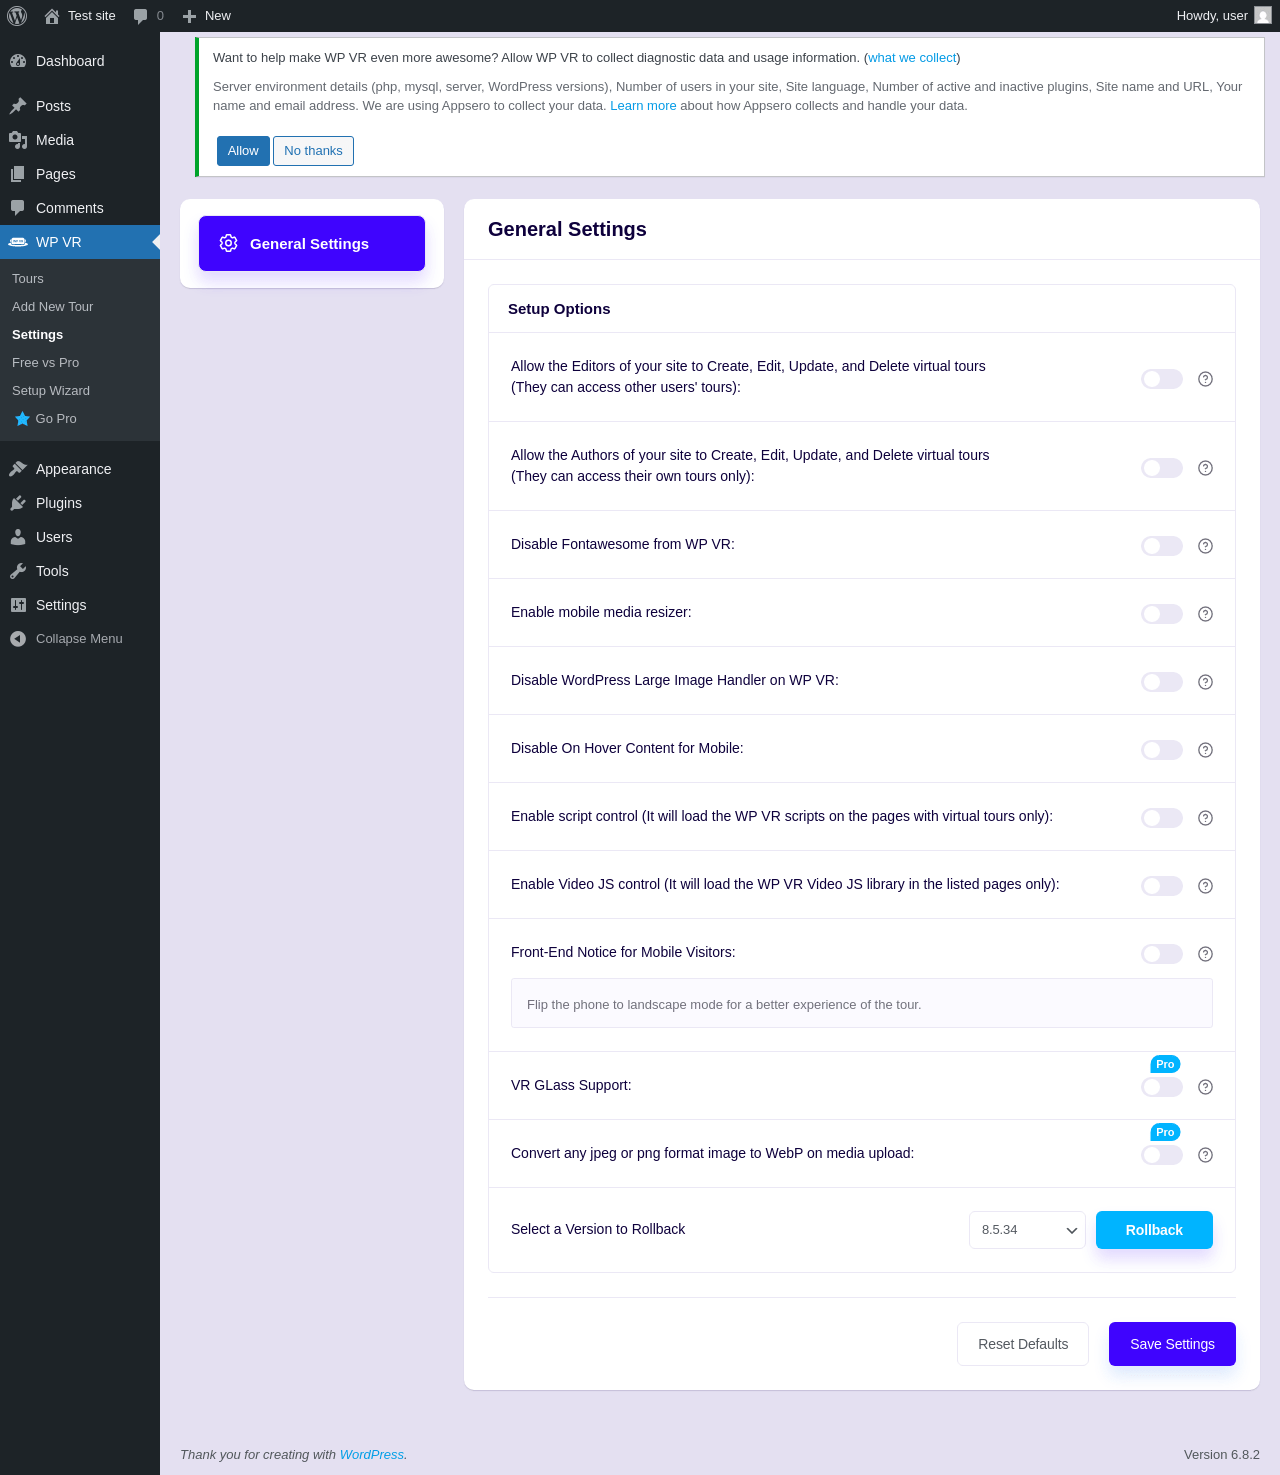
Task: Show help for Editors permission option
Action: [1205, 379]
